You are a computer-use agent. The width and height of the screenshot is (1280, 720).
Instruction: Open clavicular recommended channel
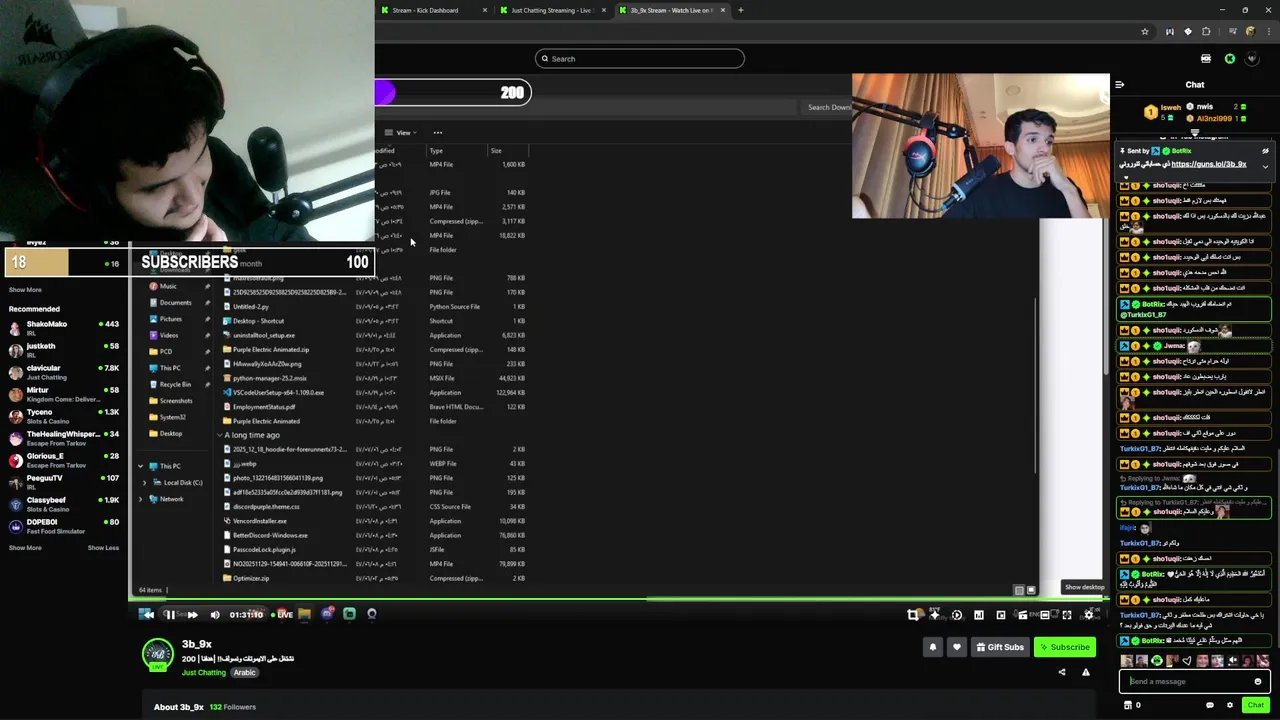64,372
